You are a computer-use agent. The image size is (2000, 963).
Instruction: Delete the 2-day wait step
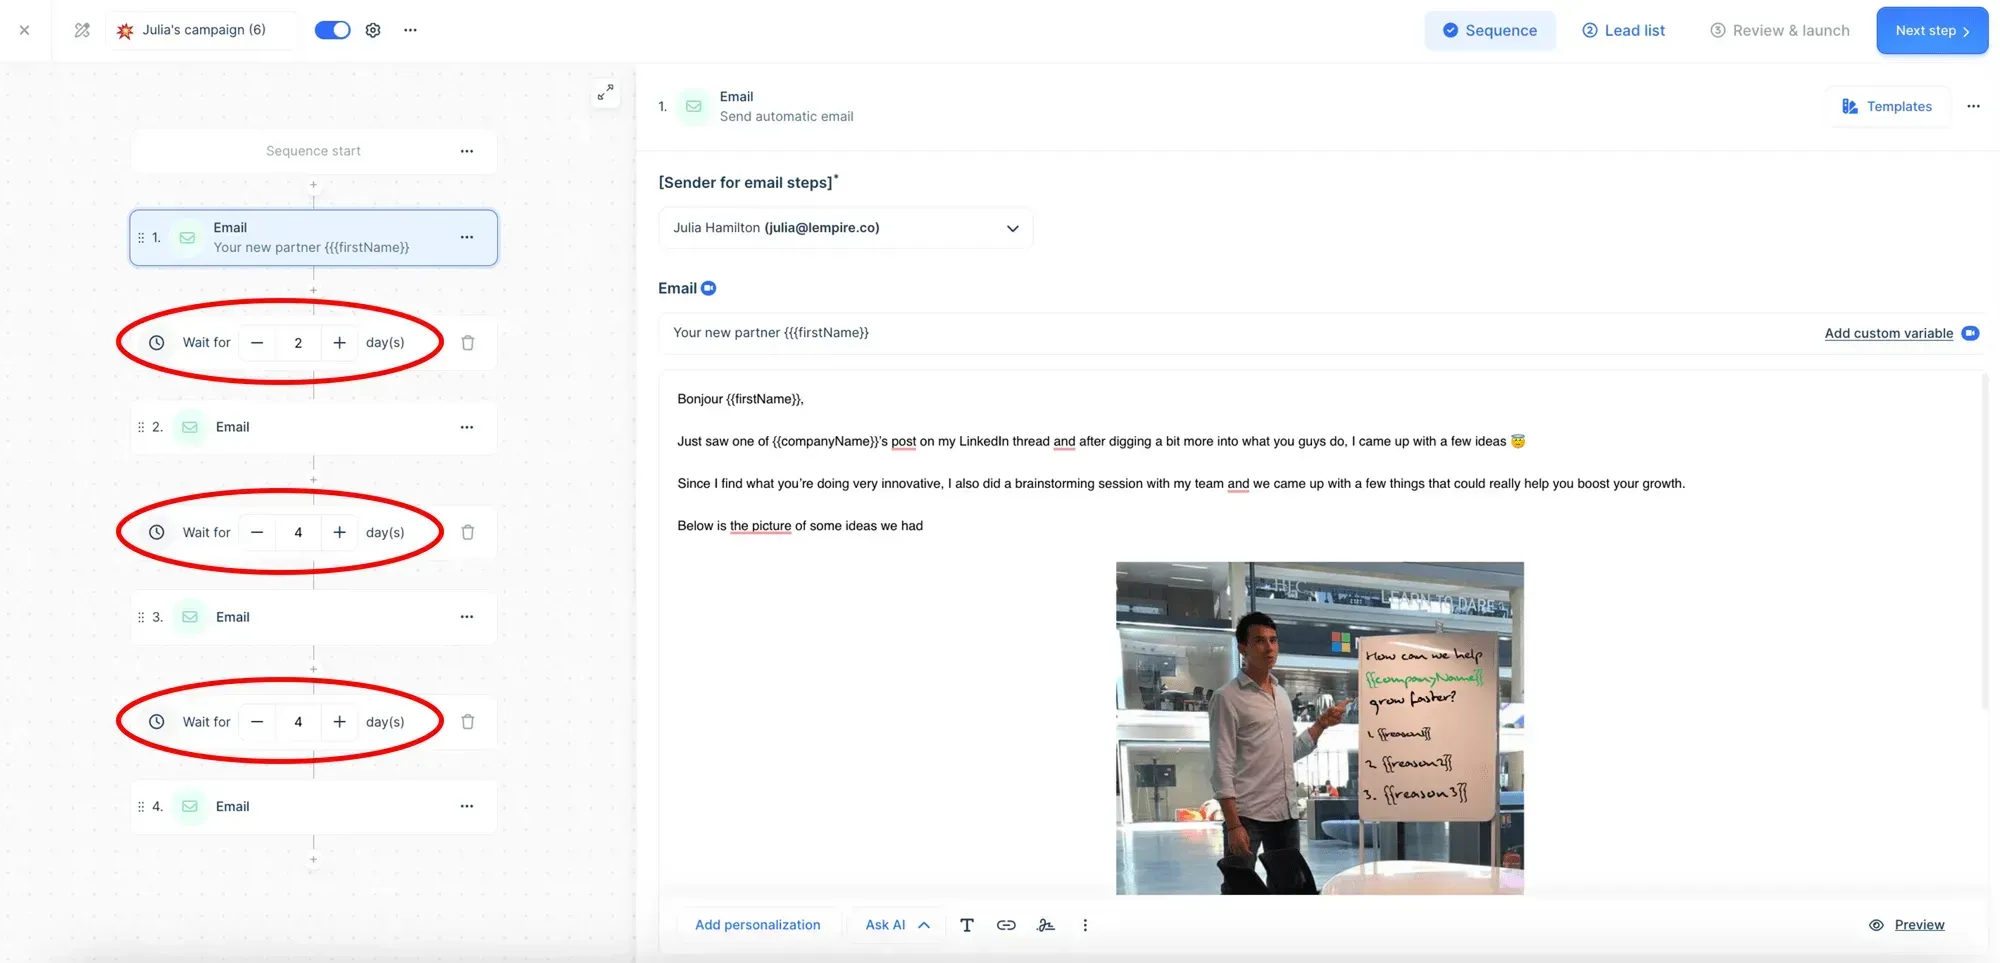467,343
